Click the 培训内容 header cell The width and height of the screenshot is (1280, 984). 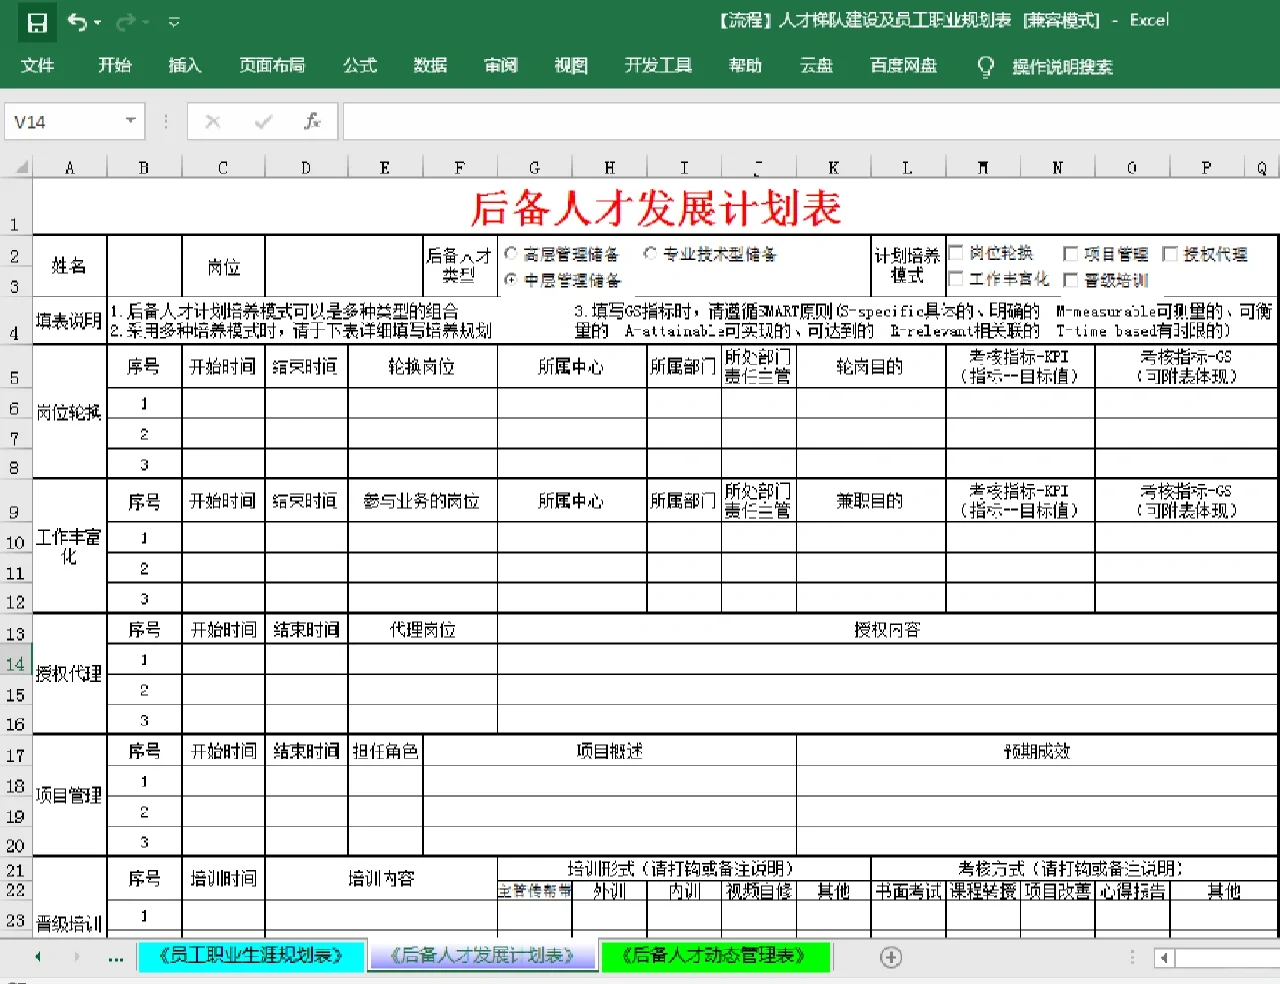pyautogui.click(x=381, y=878)
